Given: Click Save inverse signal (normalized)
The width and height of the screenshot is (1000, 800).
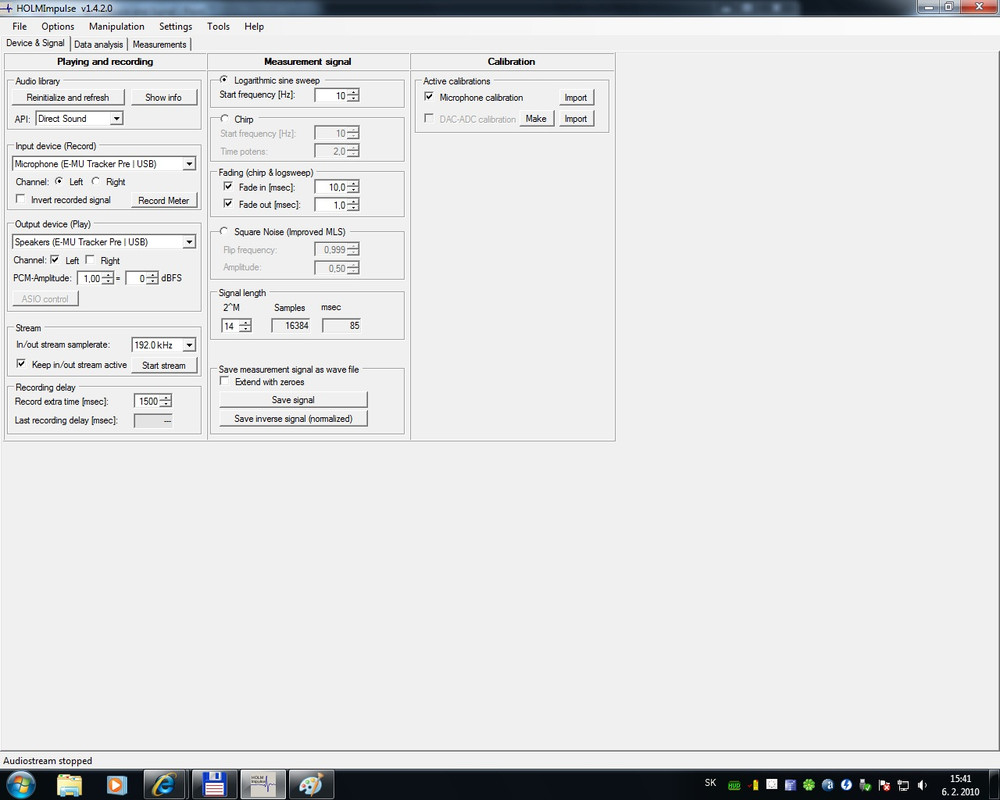Looking at the screenshot, I should (293, 419).
